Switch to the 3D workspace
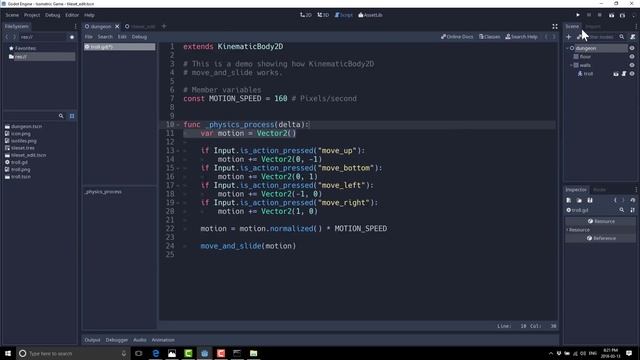640x360 pixels. coord(323,15)
